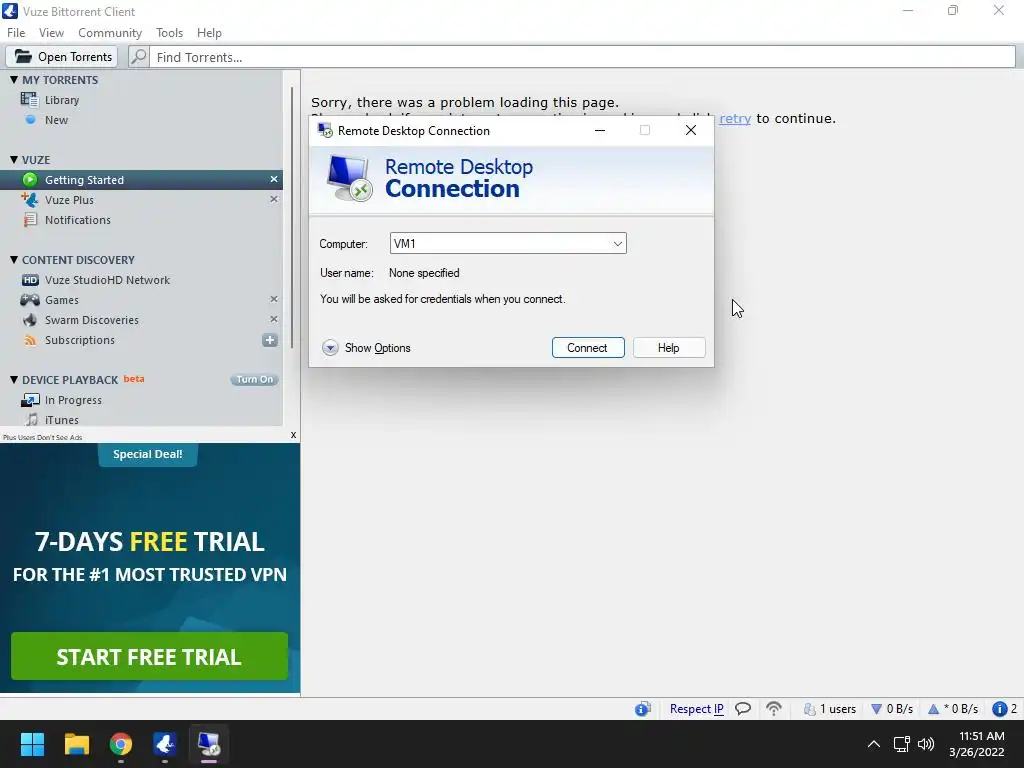Click the blue info alerts icon
The image size is (1024, 768).
[x=999, y=709]
